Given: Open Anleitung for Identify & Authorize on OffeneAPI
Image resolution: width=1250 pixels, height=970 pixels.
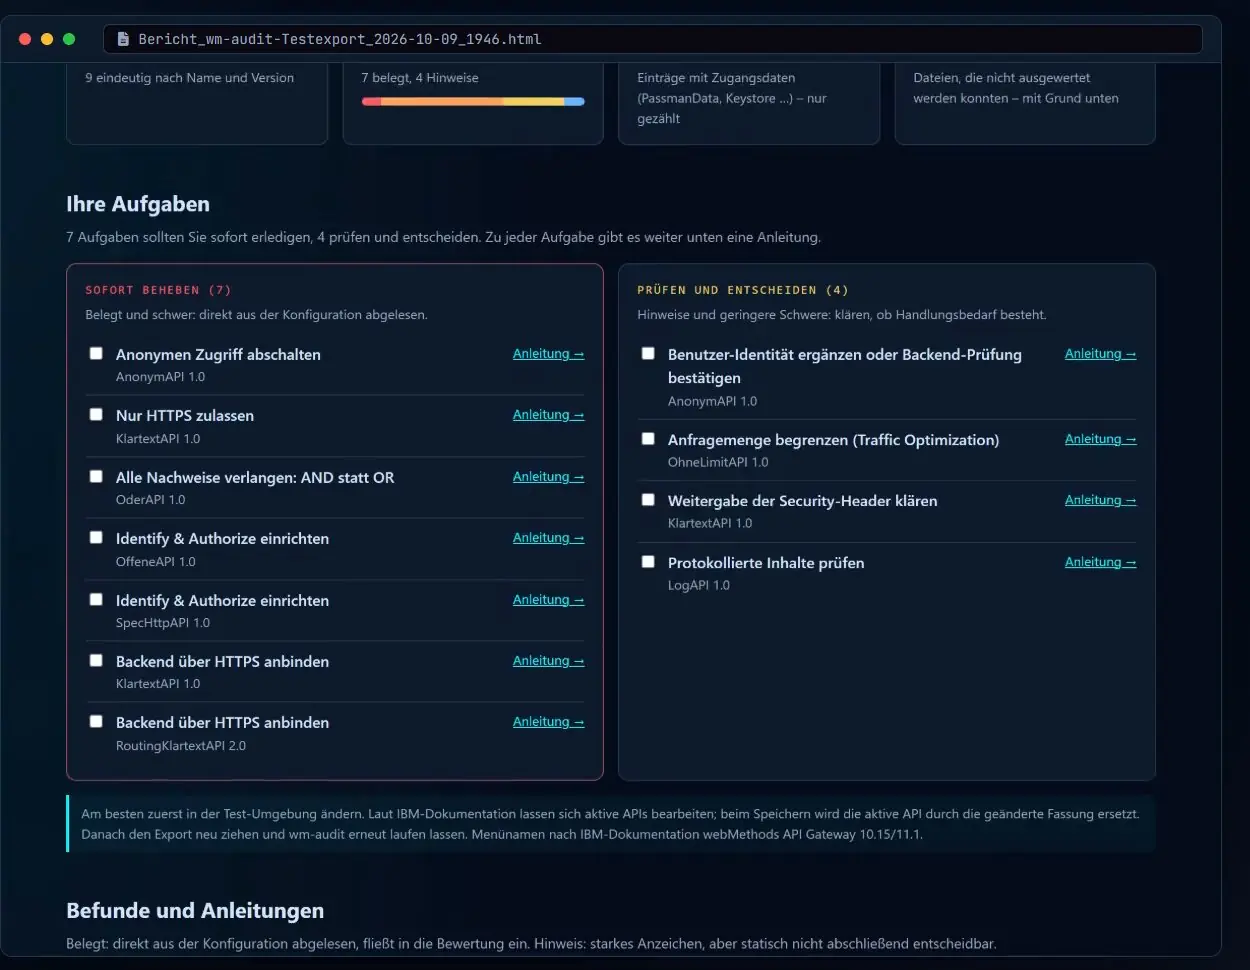Looking at the screenshot, I should 548,538.
